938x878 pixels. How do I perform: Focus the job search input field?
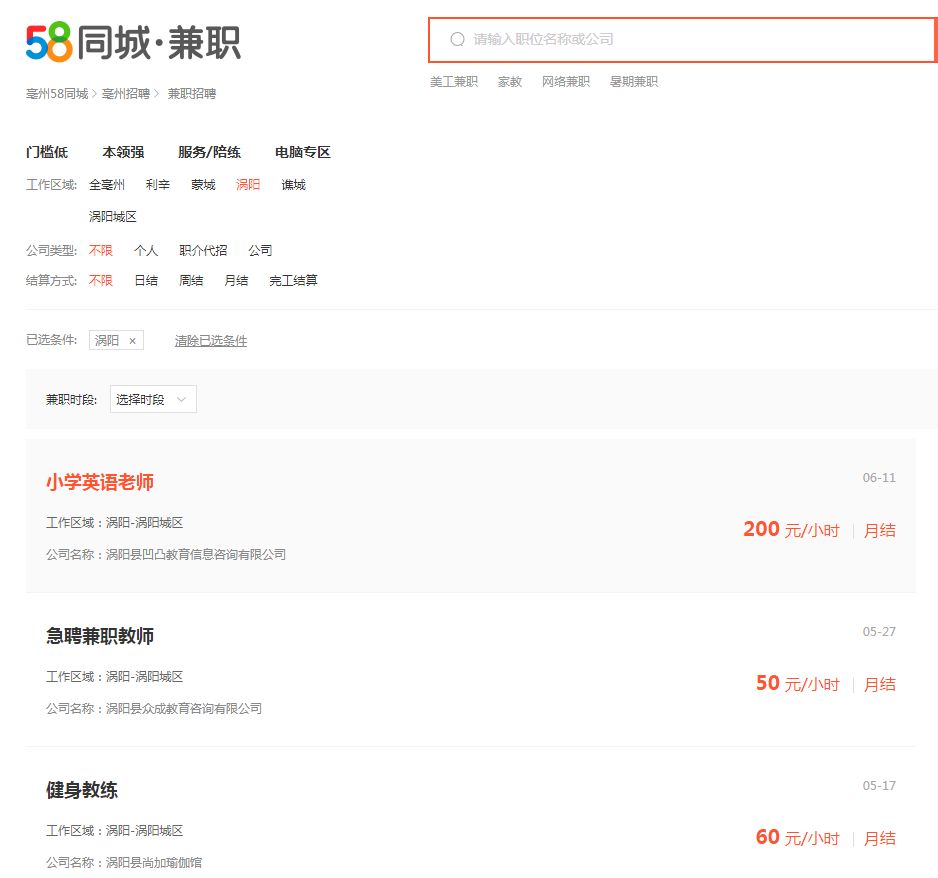click(x=690, y=40)
